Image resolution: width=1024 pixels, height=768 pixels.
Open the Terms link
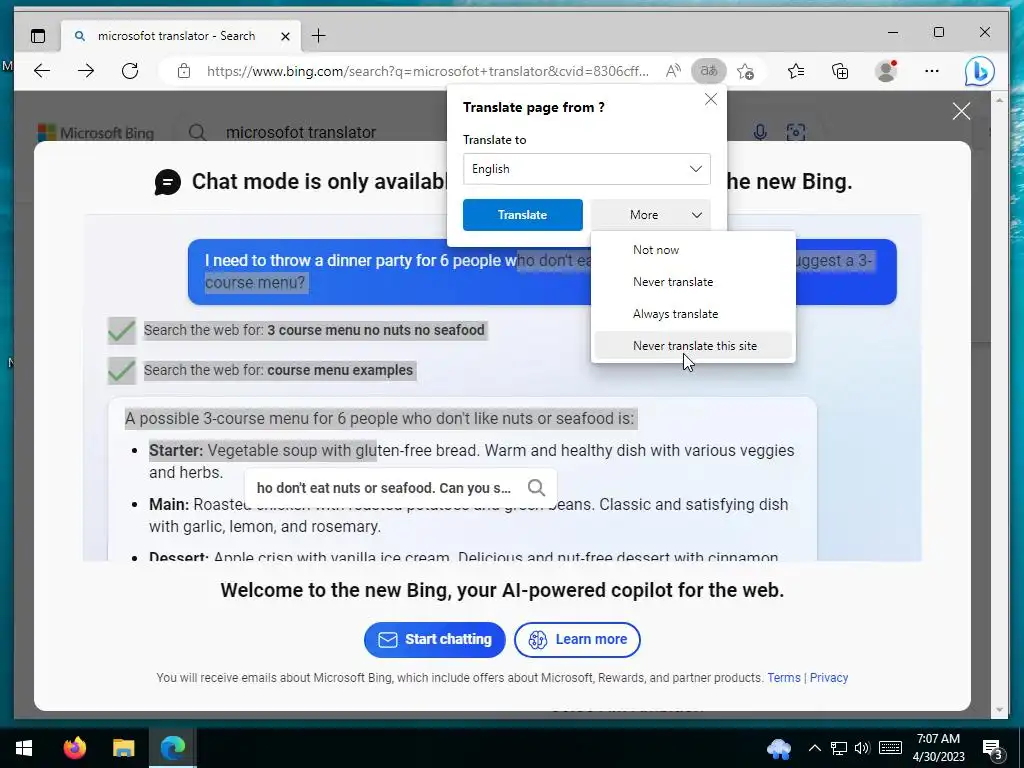click(784, 678)
